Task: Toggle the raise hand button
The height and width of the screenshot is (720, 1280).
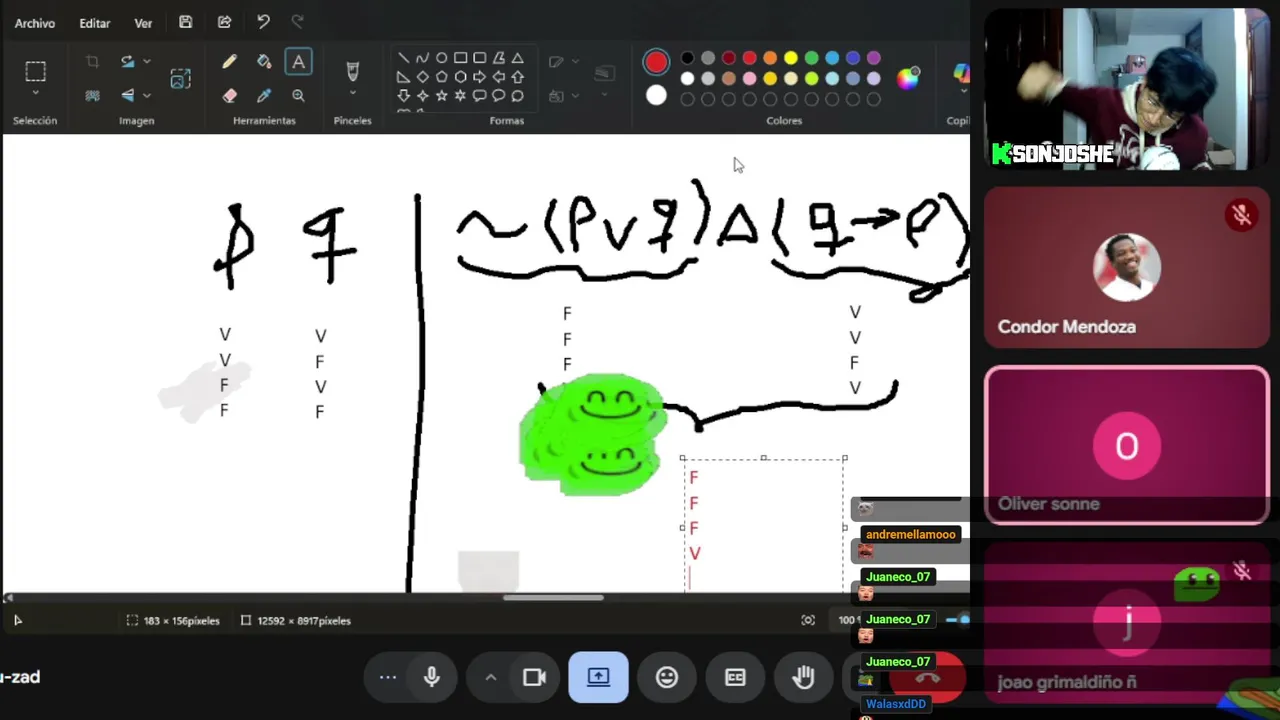Action: (803, 677)
